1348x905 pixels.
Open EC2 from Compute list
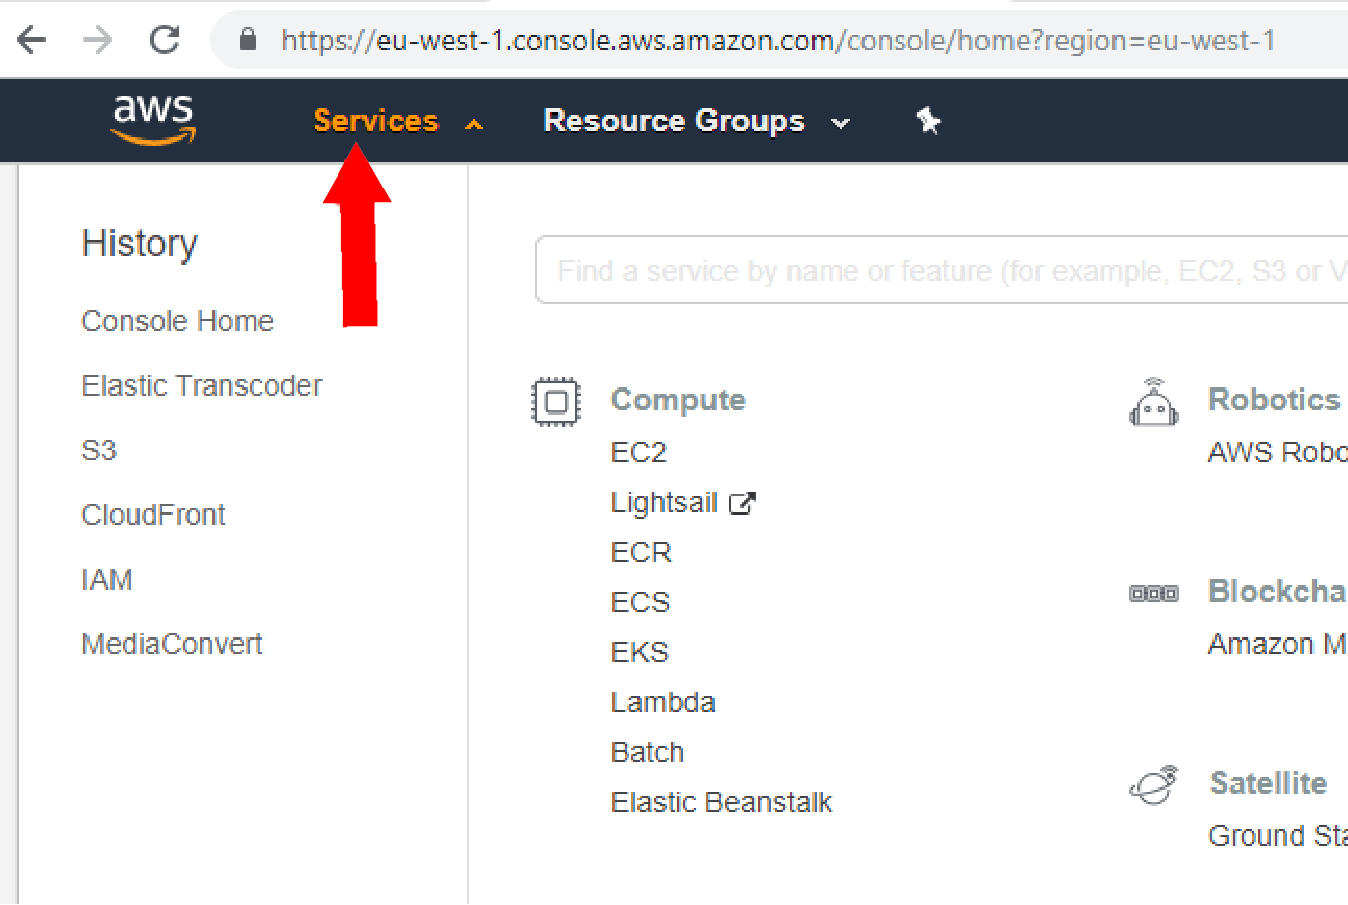(638, 452)
